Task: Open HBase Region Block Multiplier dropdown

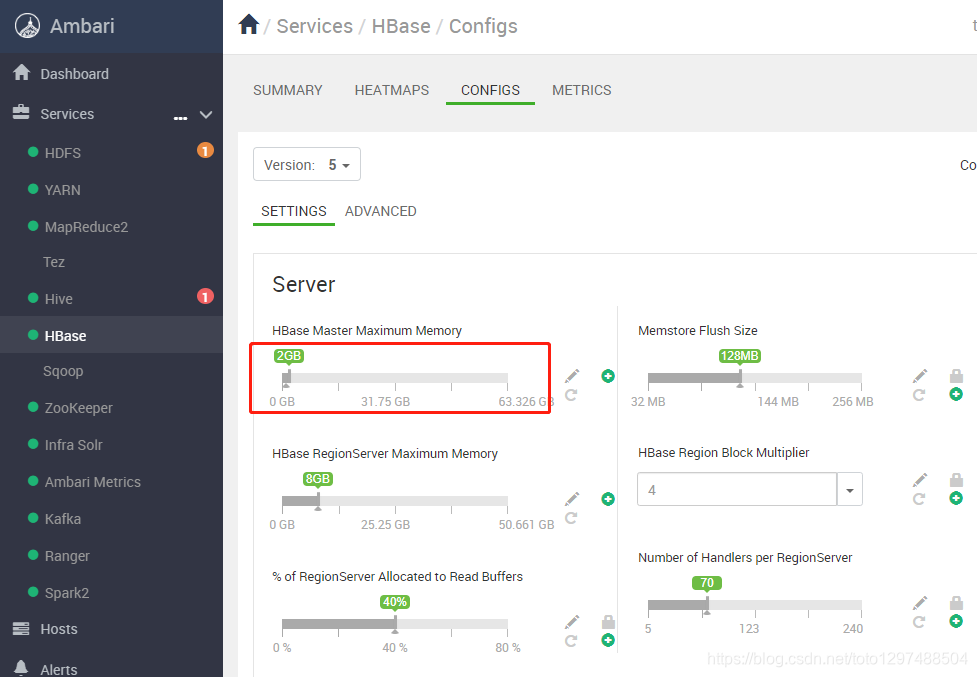Action: pyautogui.click(x=850, y=490)
